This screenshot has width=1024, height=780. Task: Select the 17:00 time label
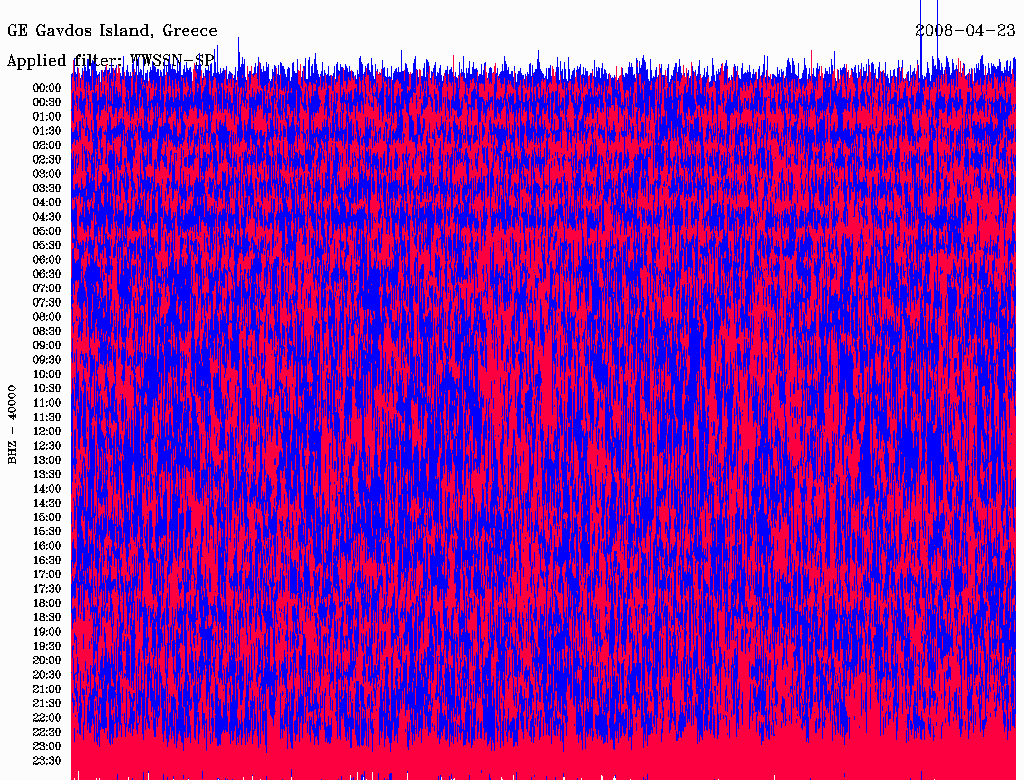click(x=47, y=575)
